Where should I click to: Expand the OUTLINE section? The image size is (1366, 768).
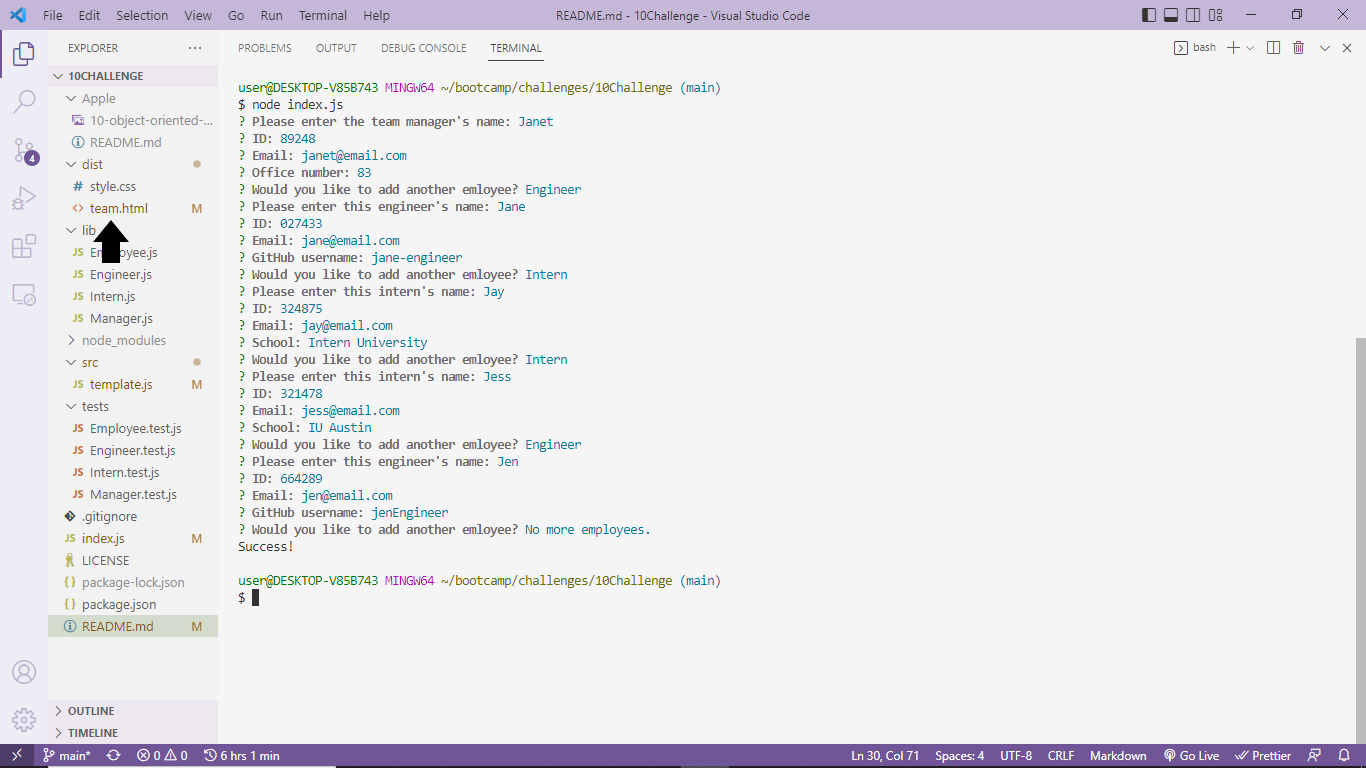coord(92,710)
